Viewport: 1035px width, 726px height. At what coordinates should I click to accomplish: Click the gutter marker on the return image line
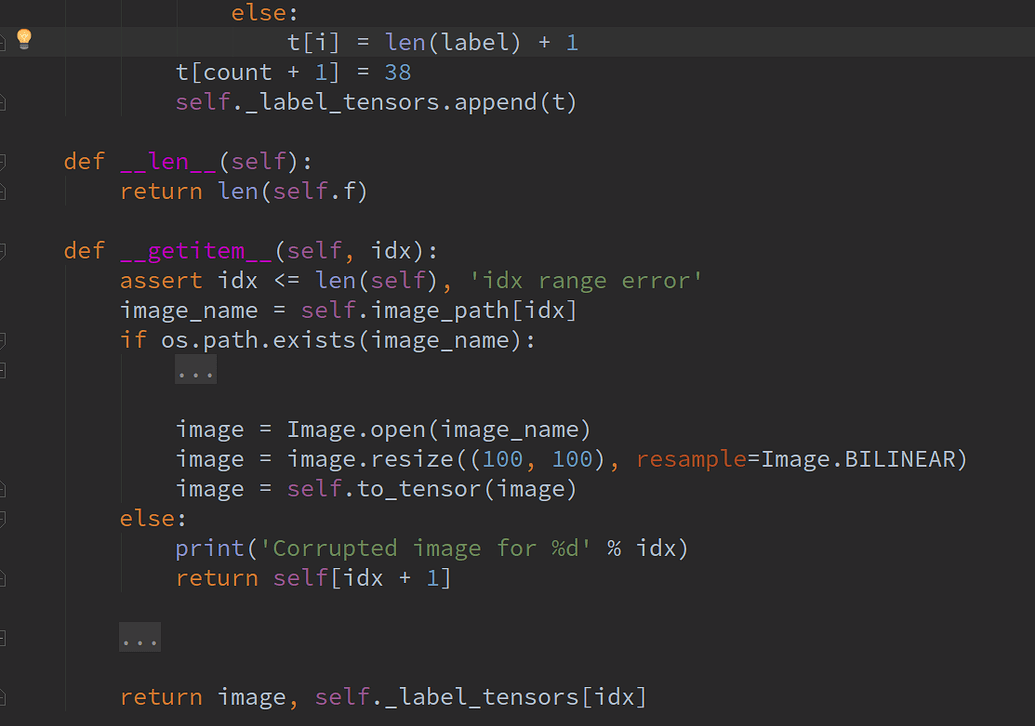click(x=6, y=697)
